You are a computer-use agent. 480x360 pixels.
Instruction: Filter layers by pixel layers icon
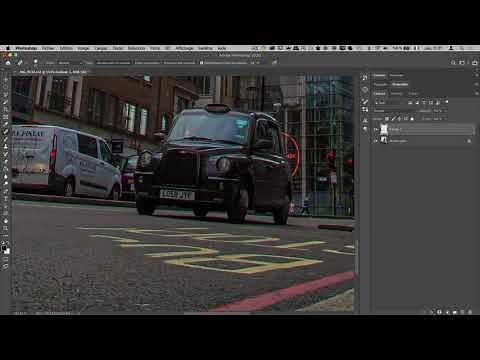[x=410, y=102]
